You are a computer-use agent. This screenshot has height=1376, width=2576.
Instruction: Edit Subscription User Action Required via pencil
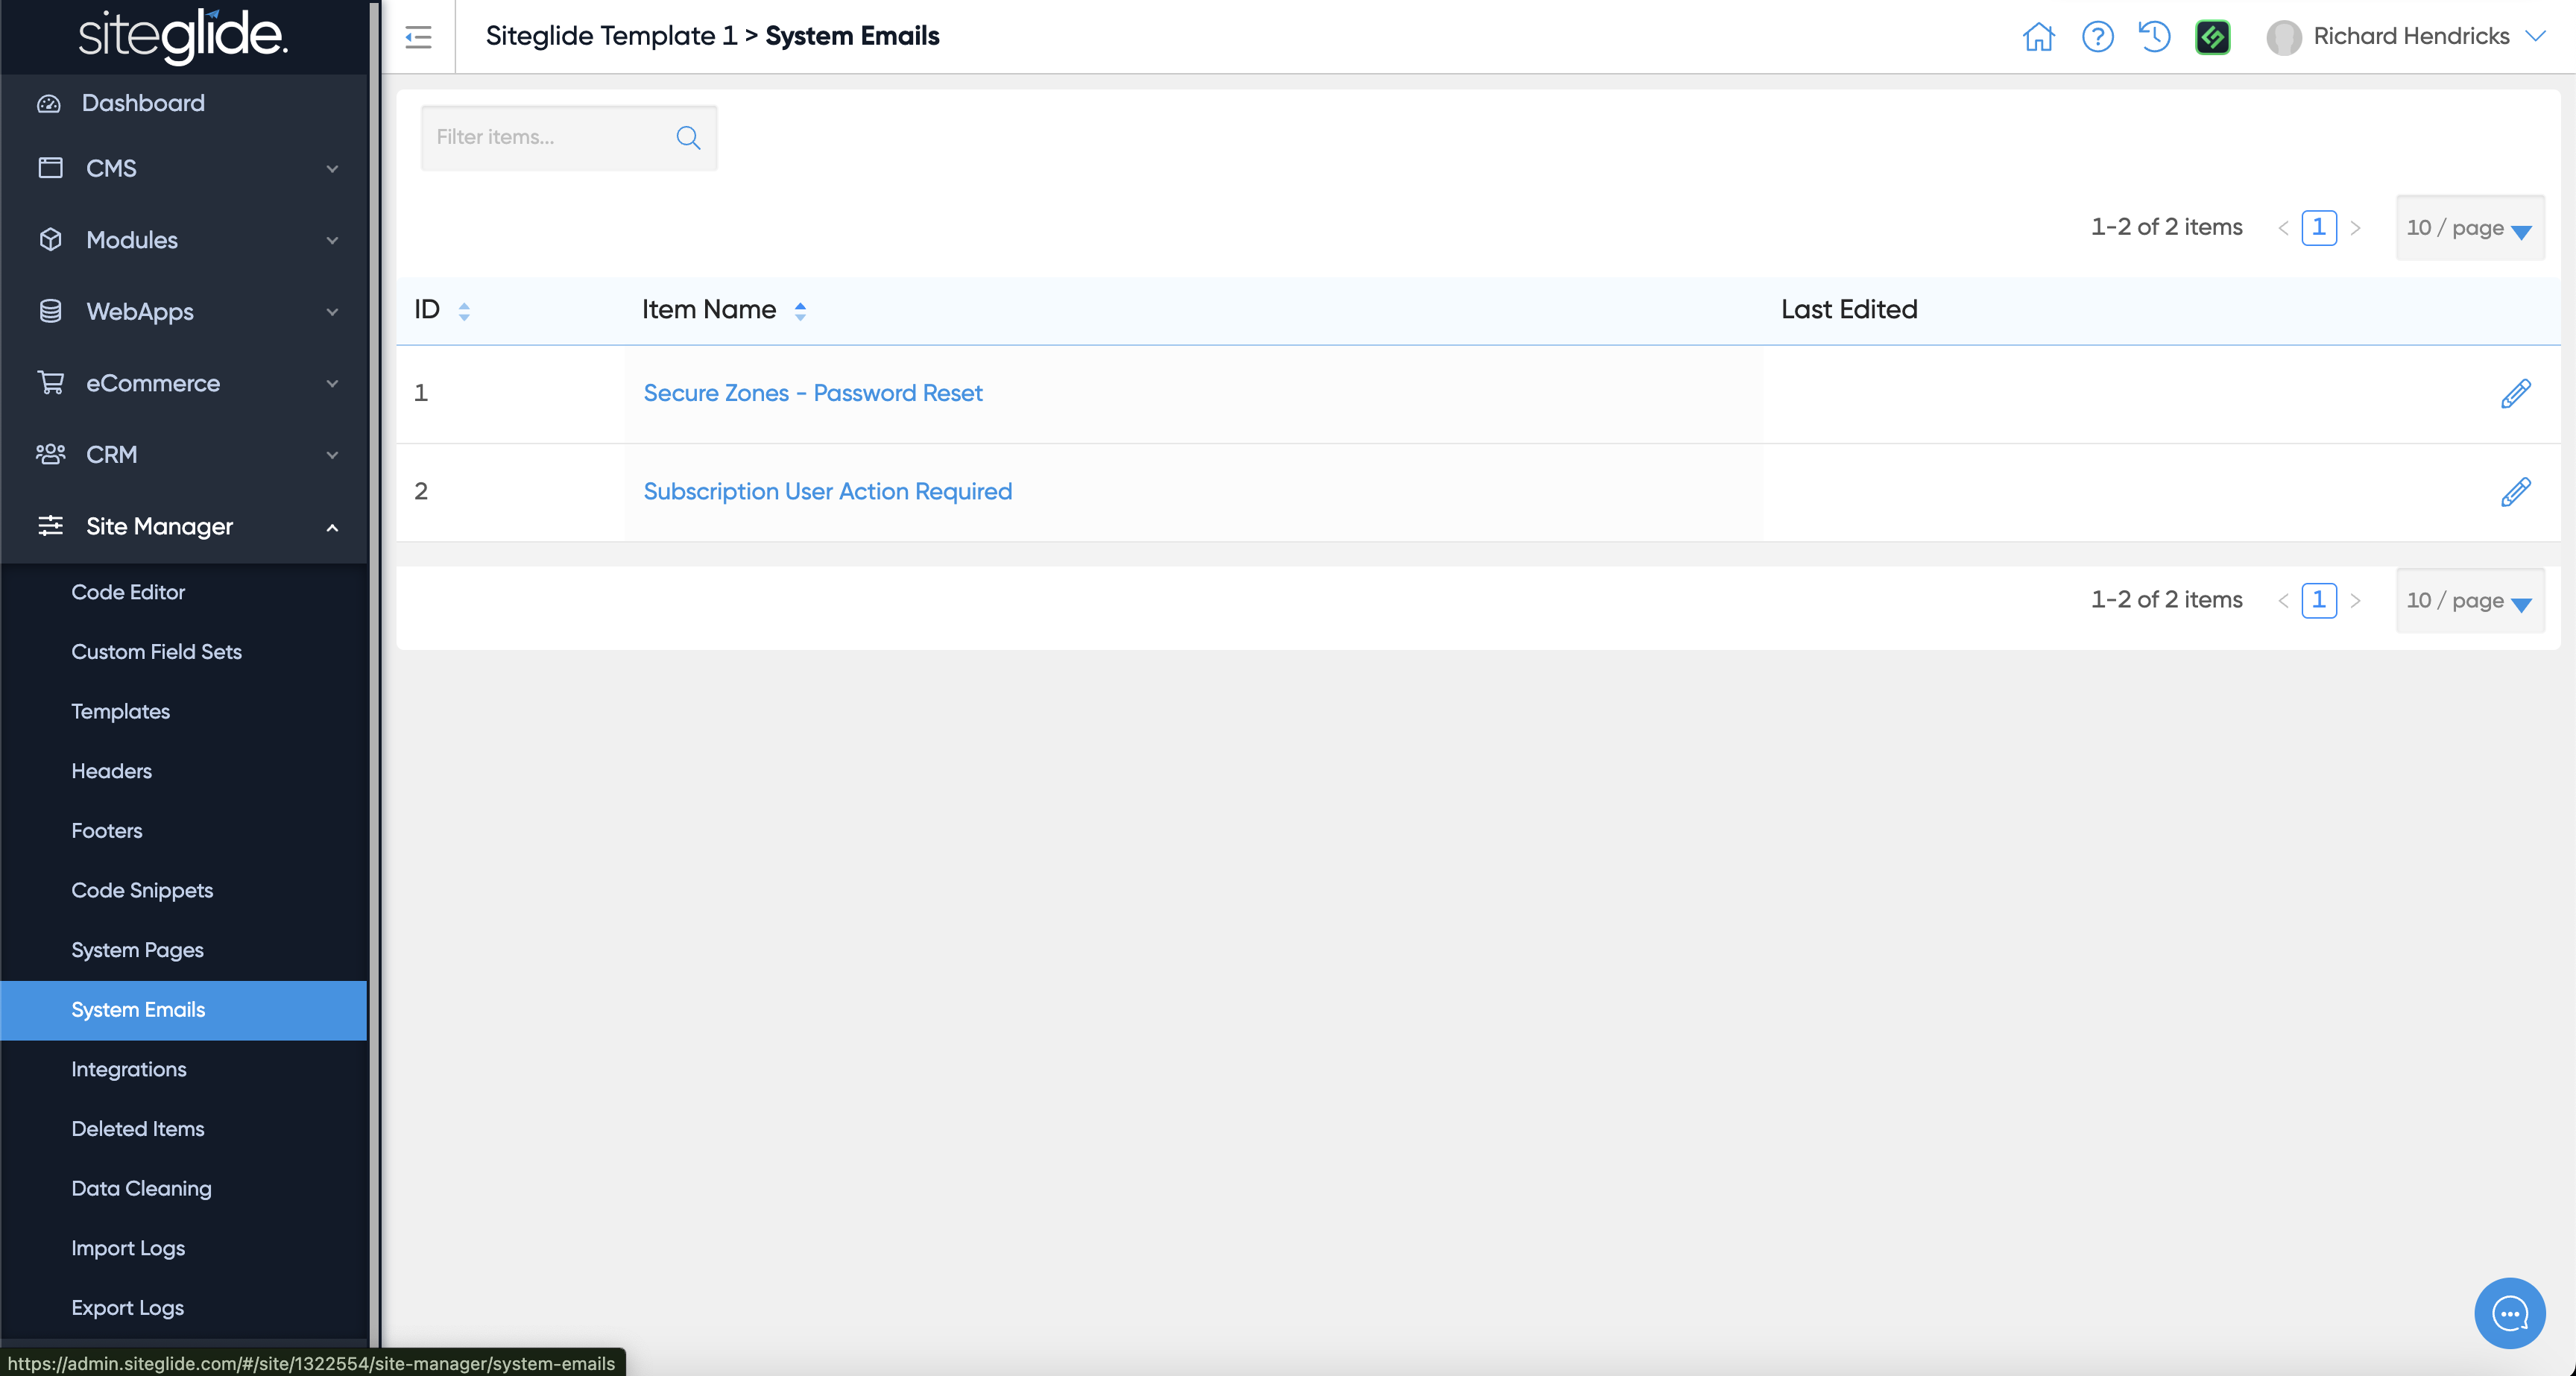tap(2515, 492)
